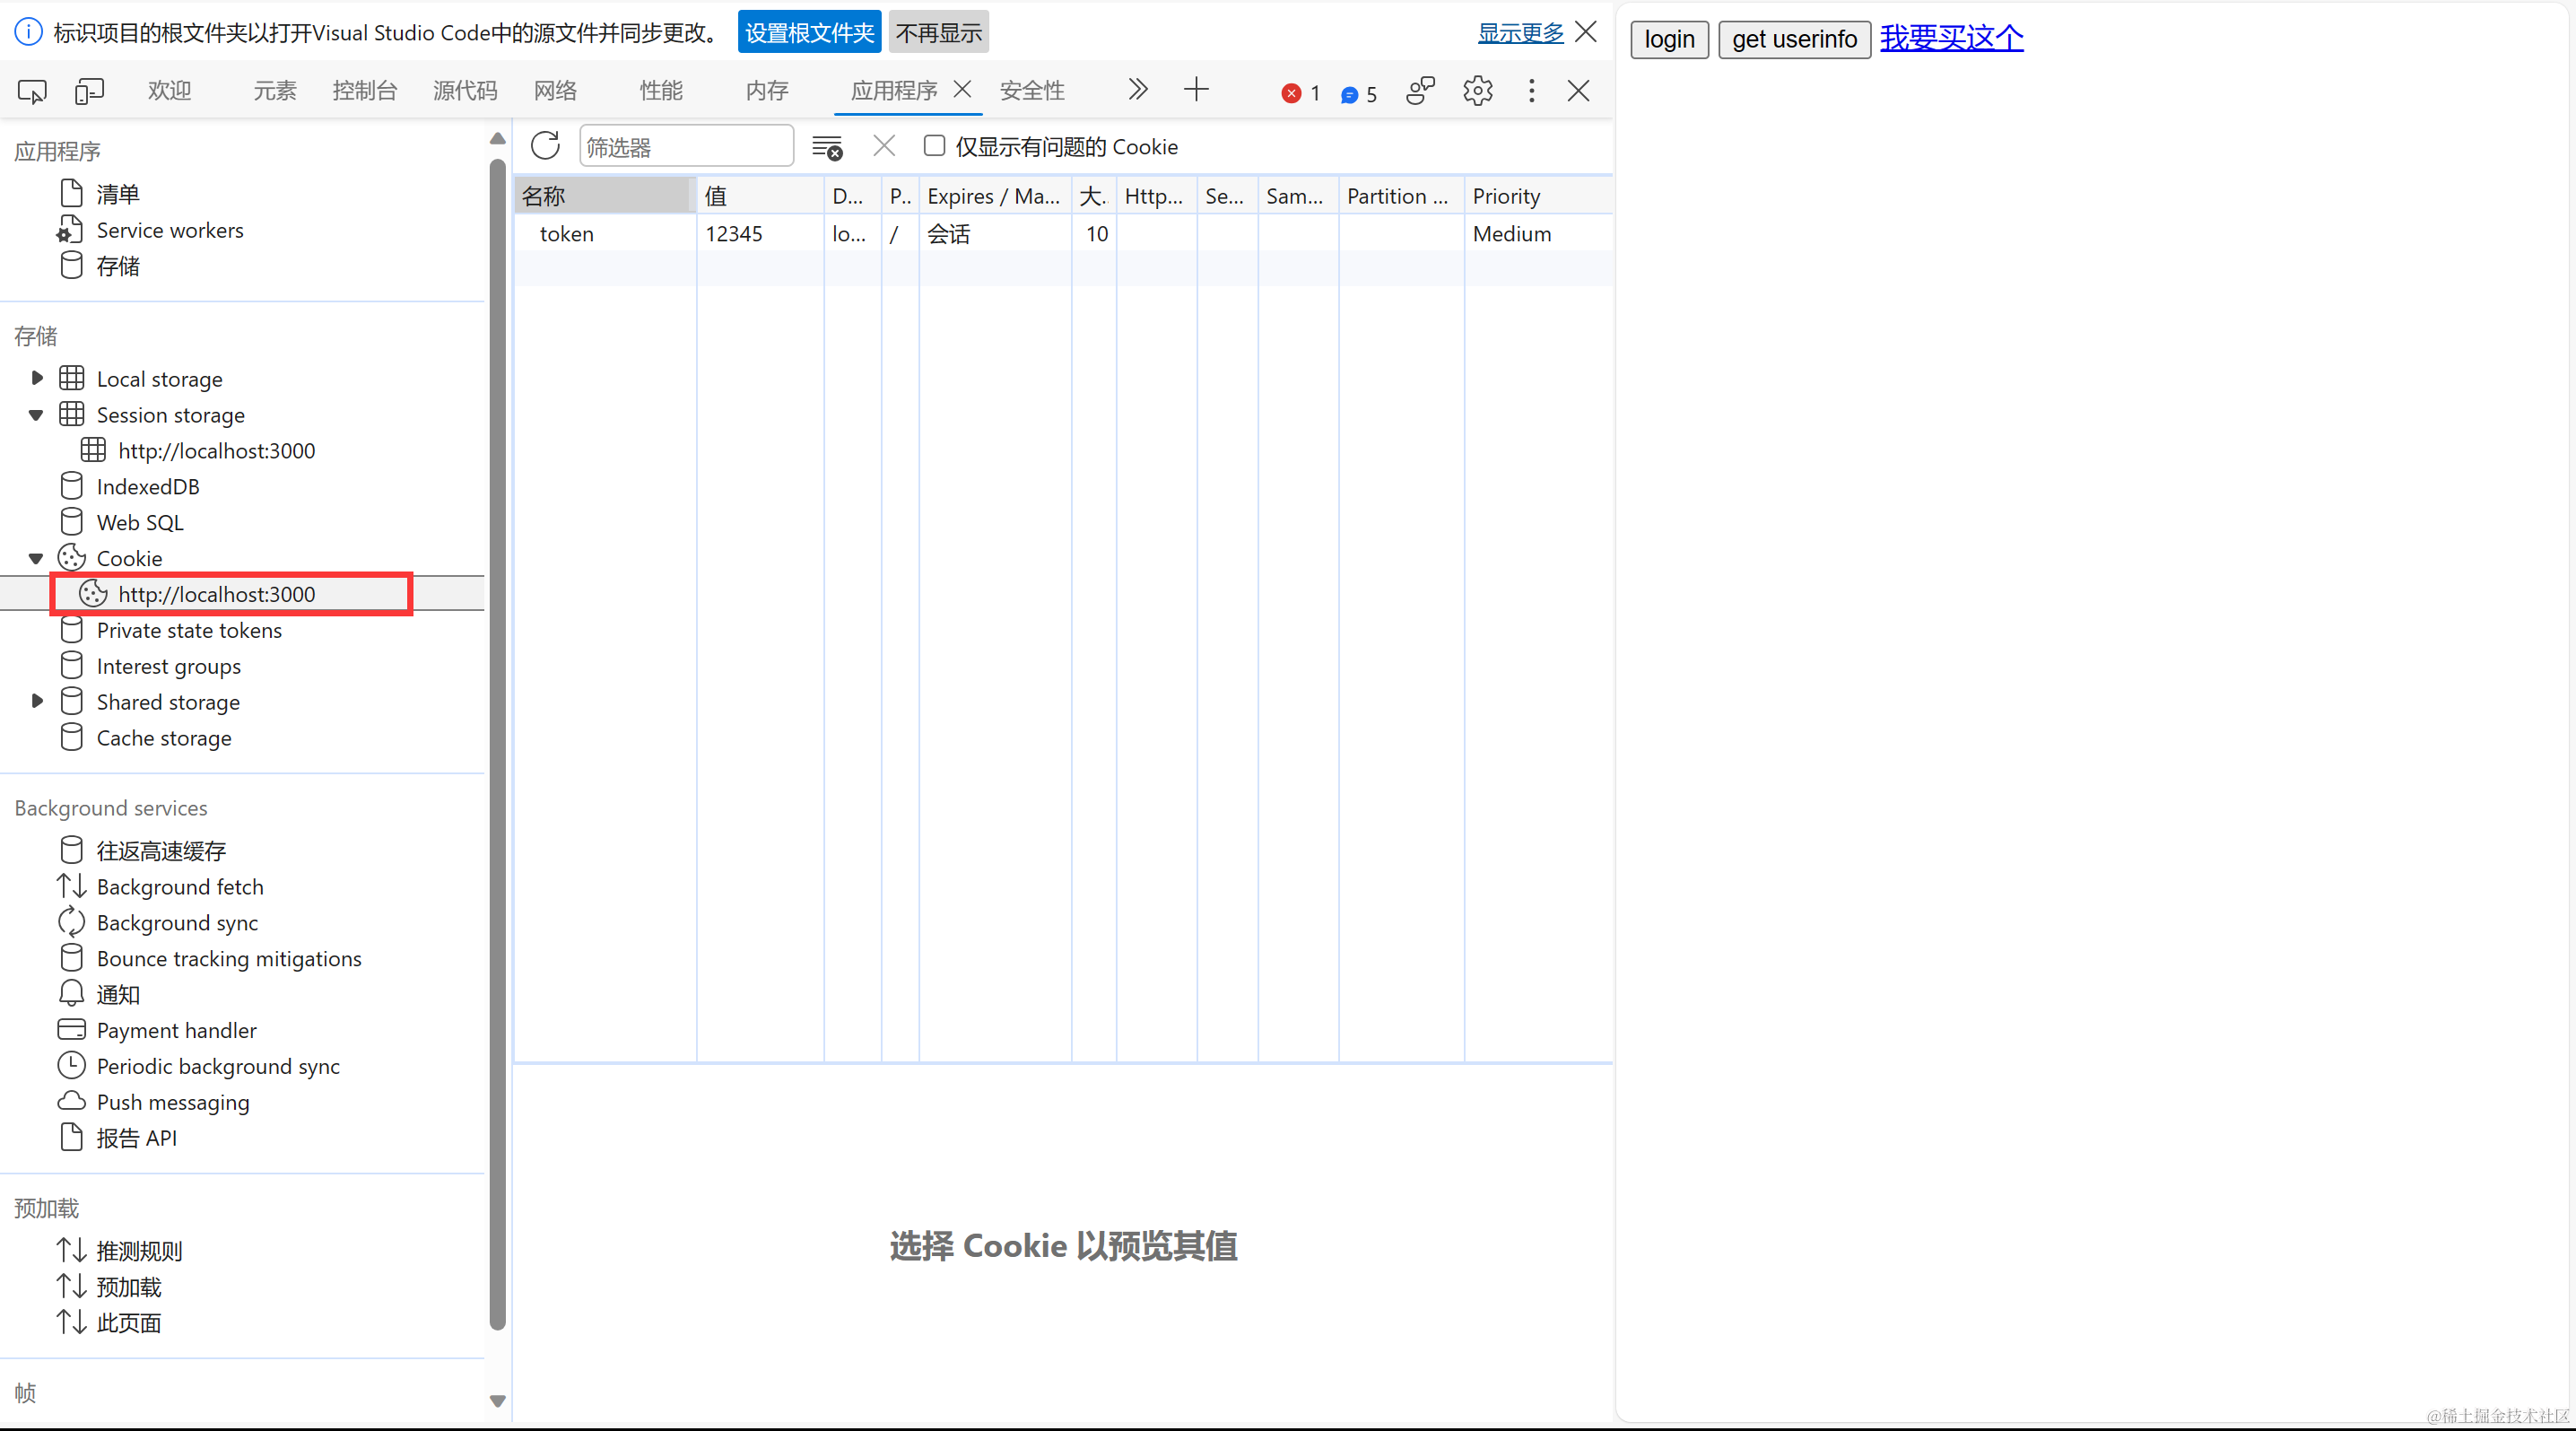Switch to the 元素 tab
The height and width of the screenshot is (1431, 2576).
pos(274,91)
